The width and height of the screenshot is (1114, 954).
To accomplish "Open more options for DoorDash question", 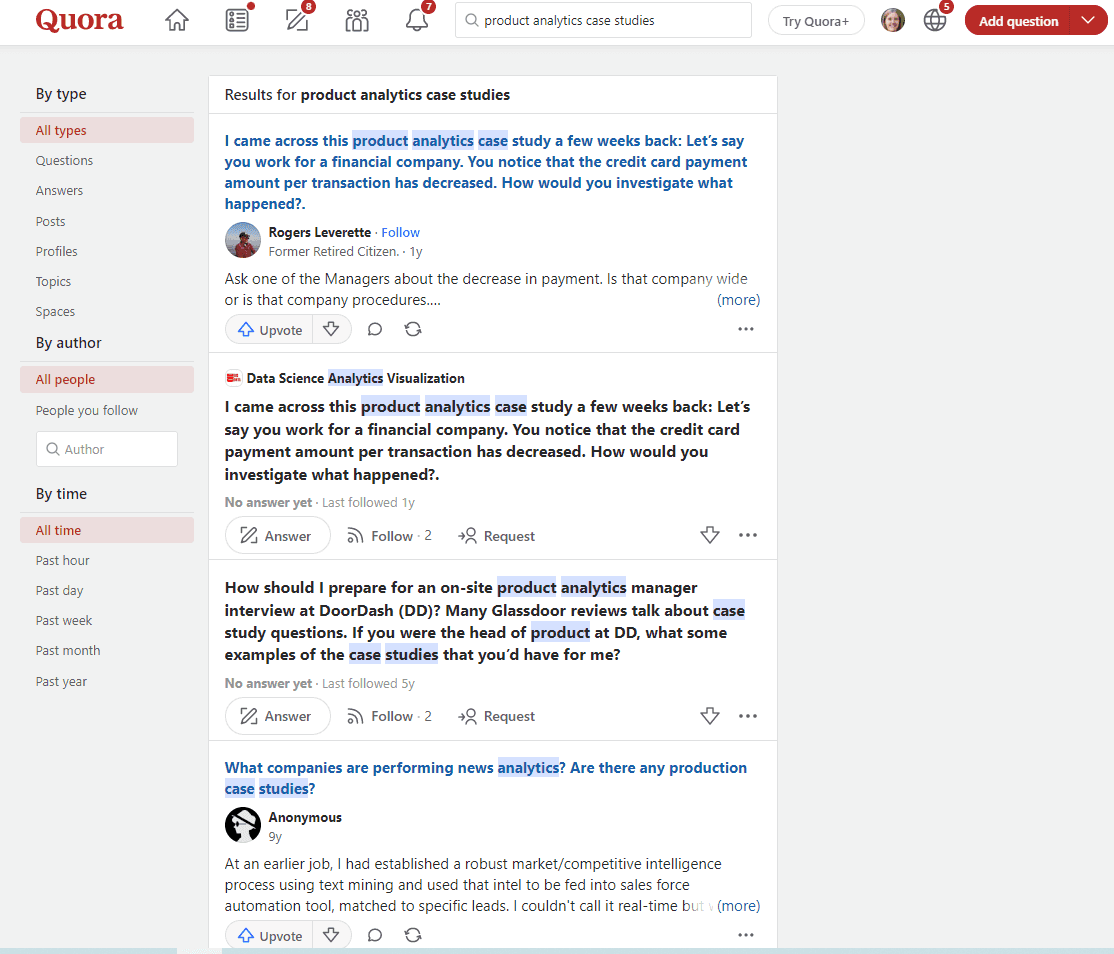I will pos(748,715).
